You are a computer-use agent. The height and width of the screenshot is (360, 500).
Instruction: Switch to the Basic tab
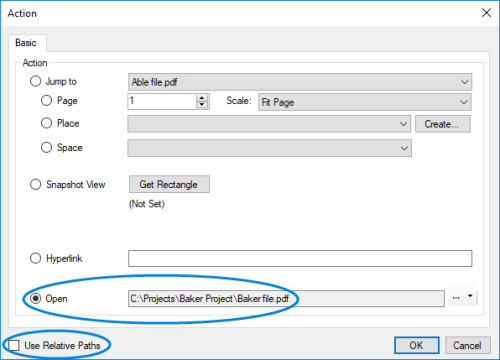click(x=26, y=43)
